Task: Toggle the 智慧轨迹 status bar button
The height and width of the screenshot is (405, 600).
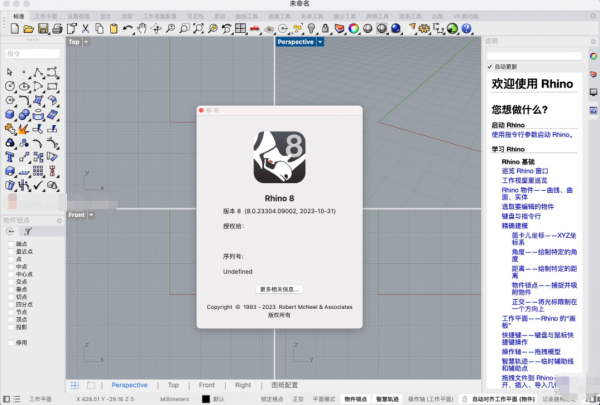Action: coord(387,399)
